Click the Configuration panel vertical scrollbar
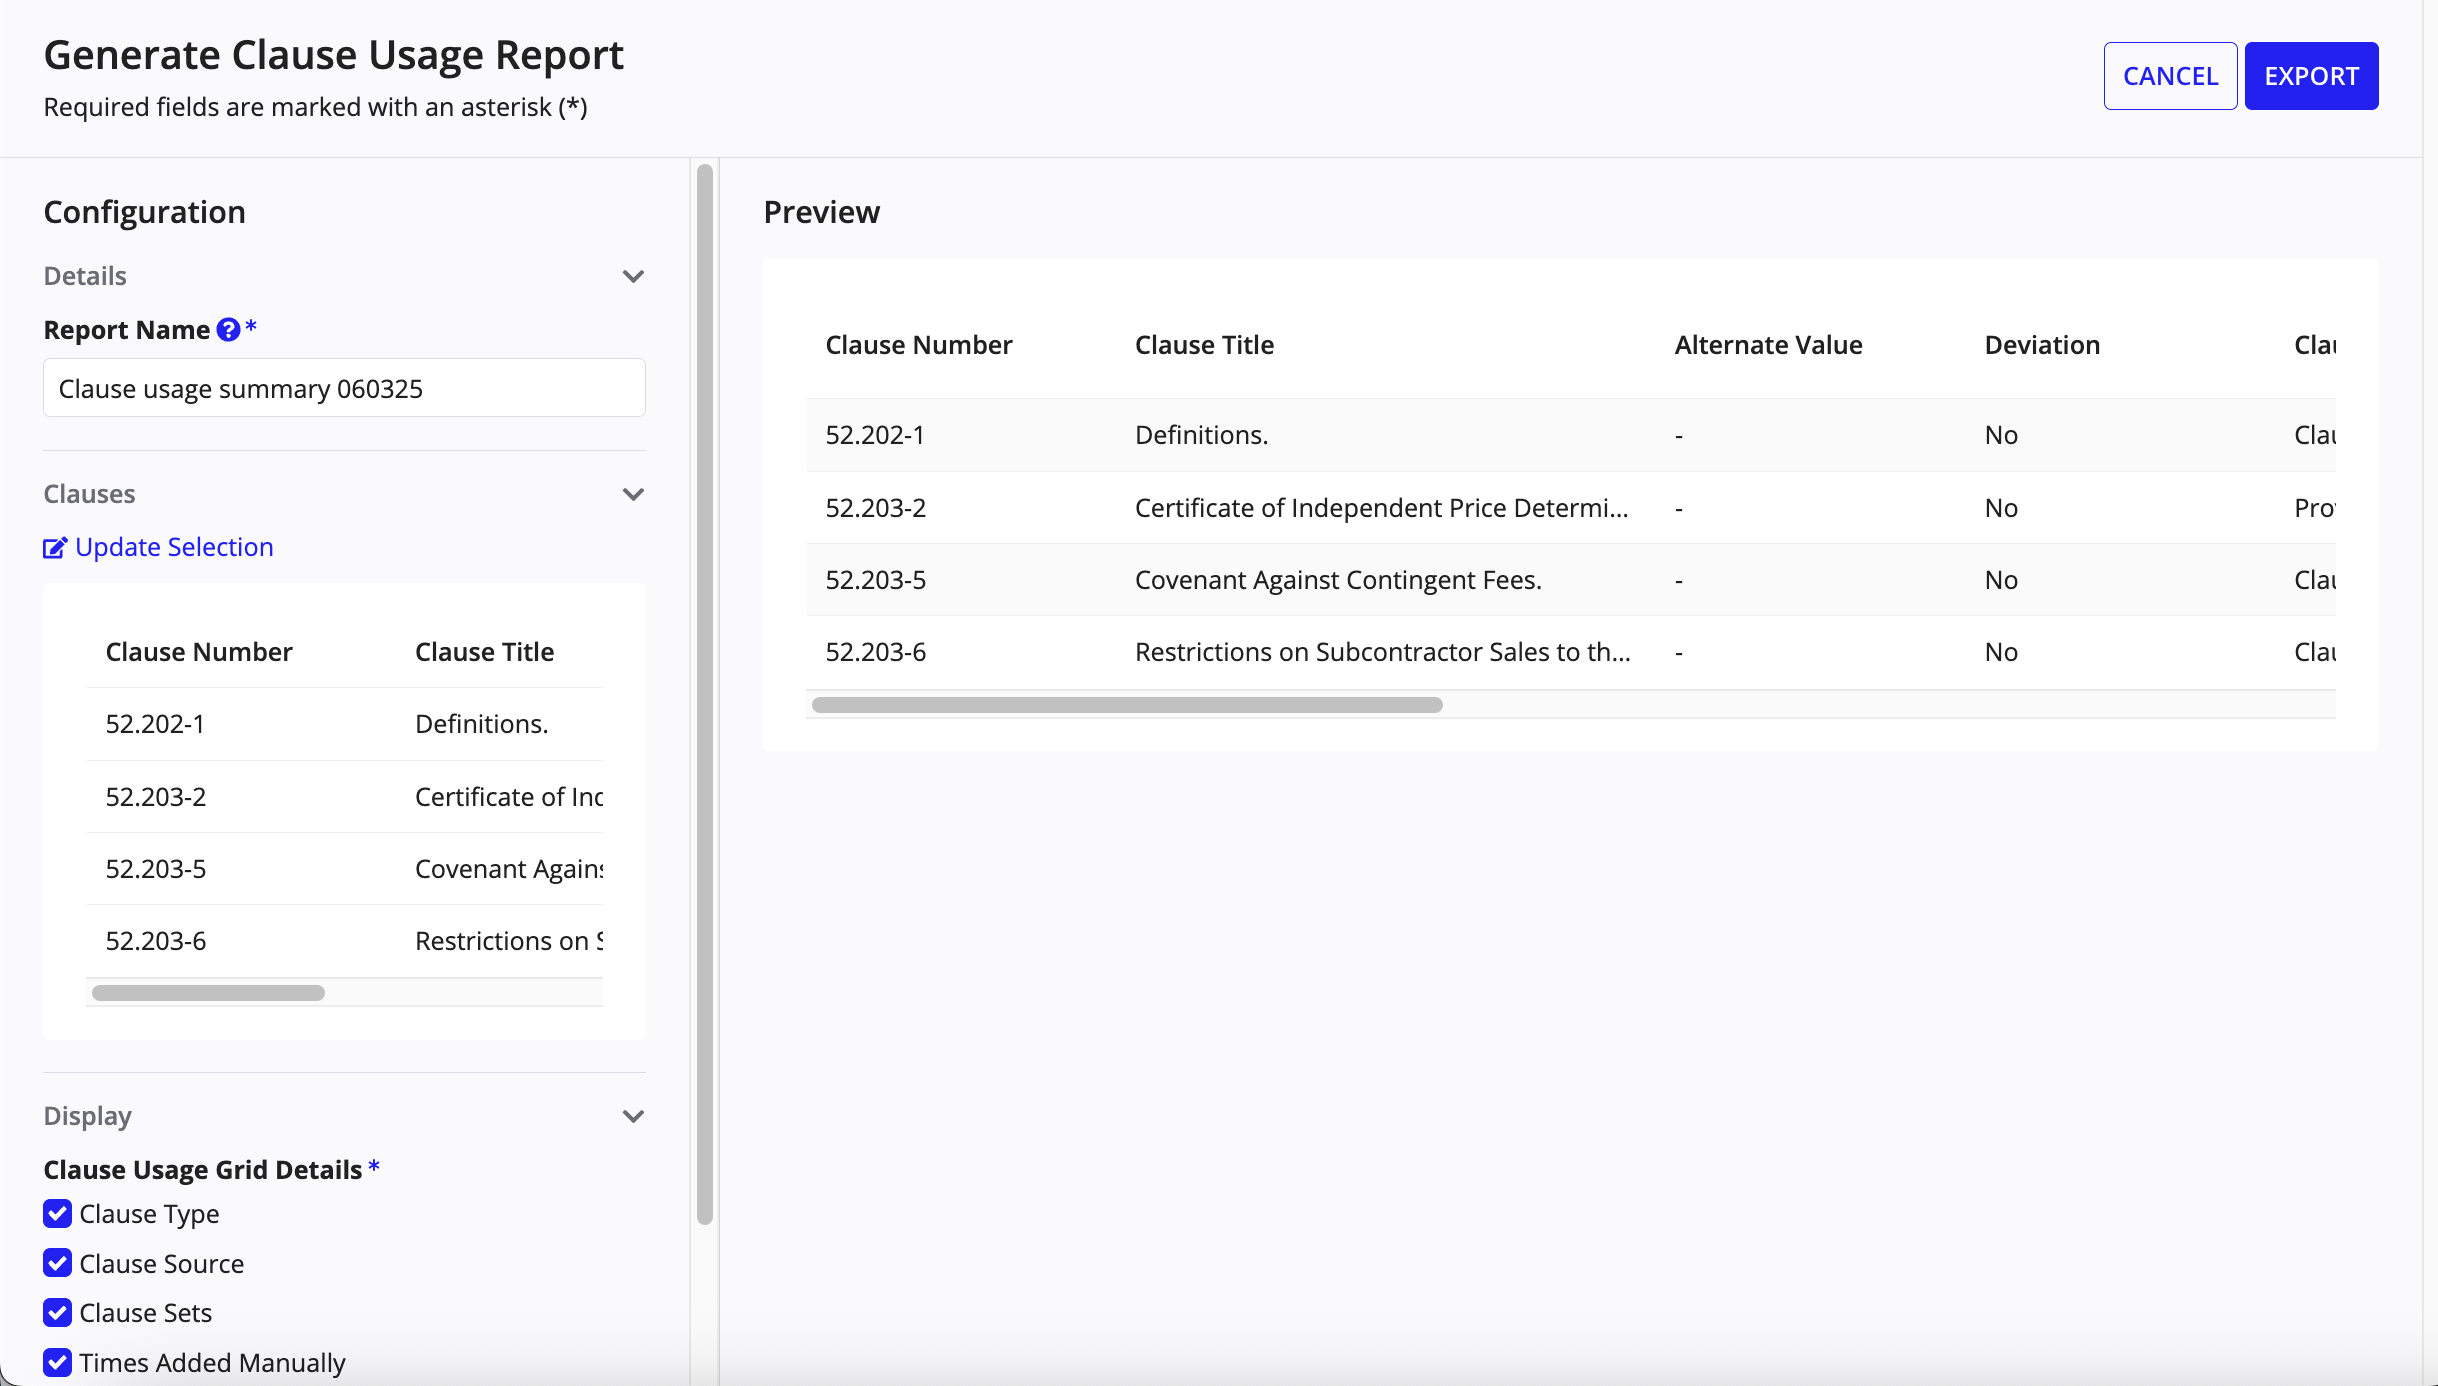The width and height of the screenshot is (2438, 1386). coord(704,694)
